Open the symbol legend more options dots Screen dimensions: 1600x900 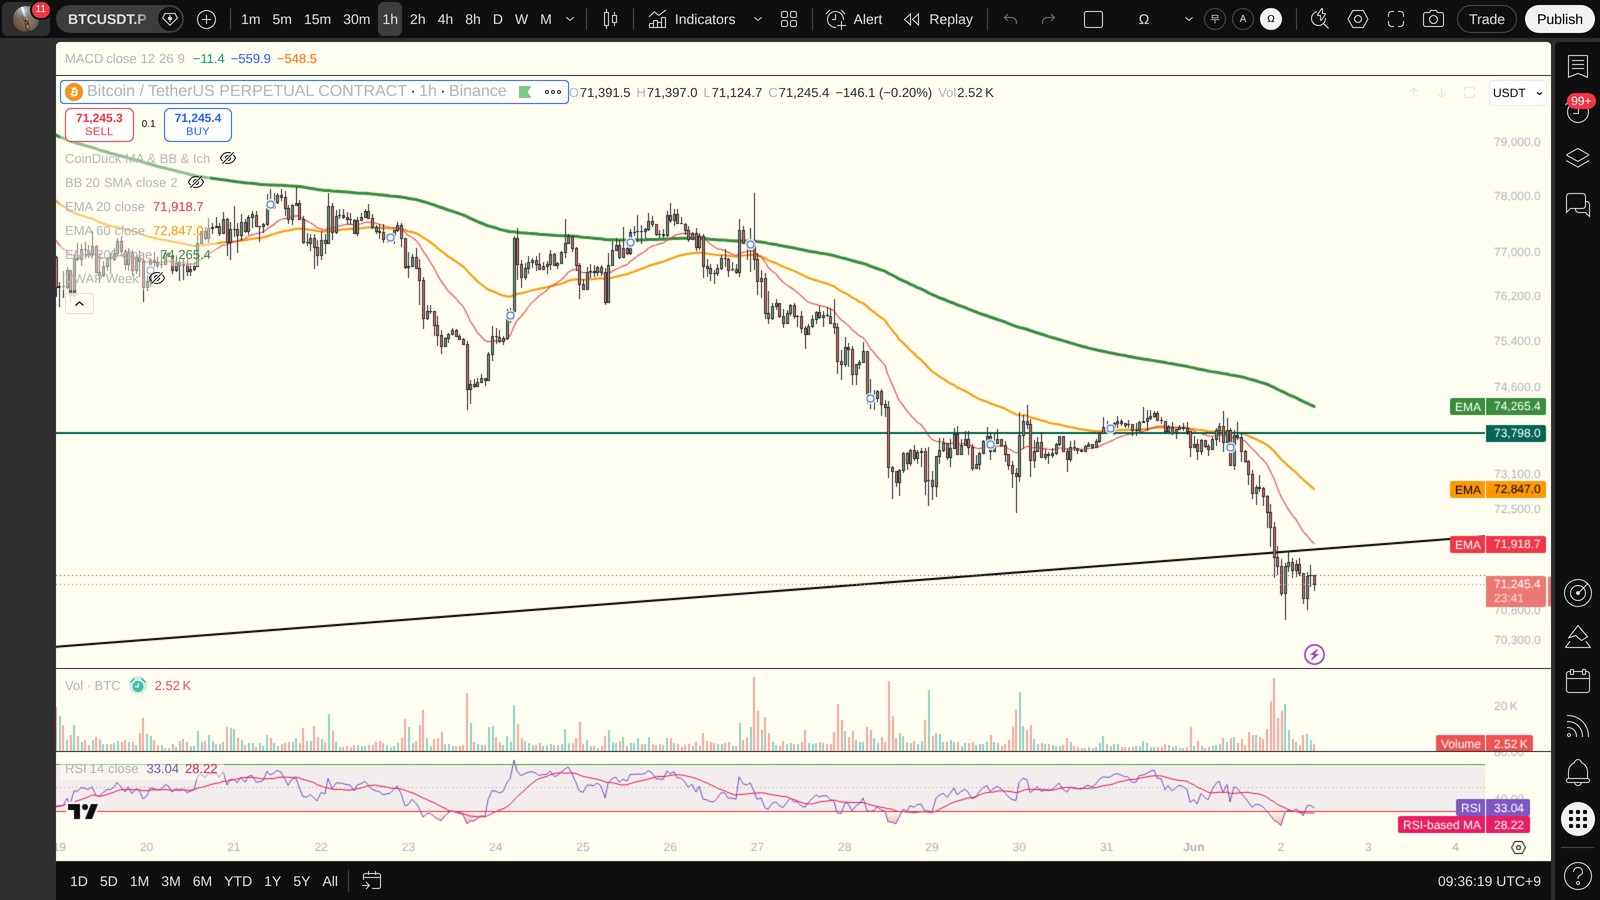(552, 92)
